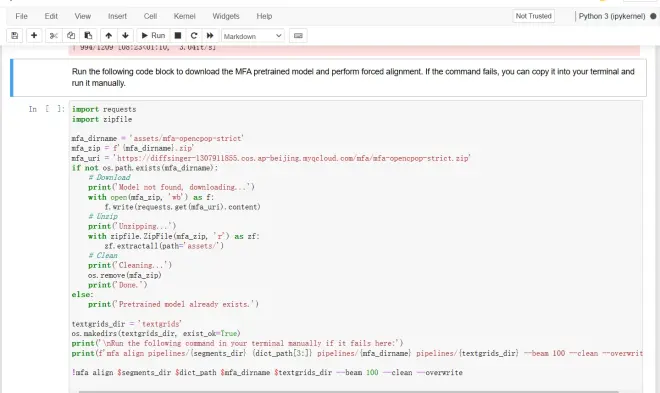Interrupt the kernel with stop icon
660x393 pixels.
coord(178,36)
